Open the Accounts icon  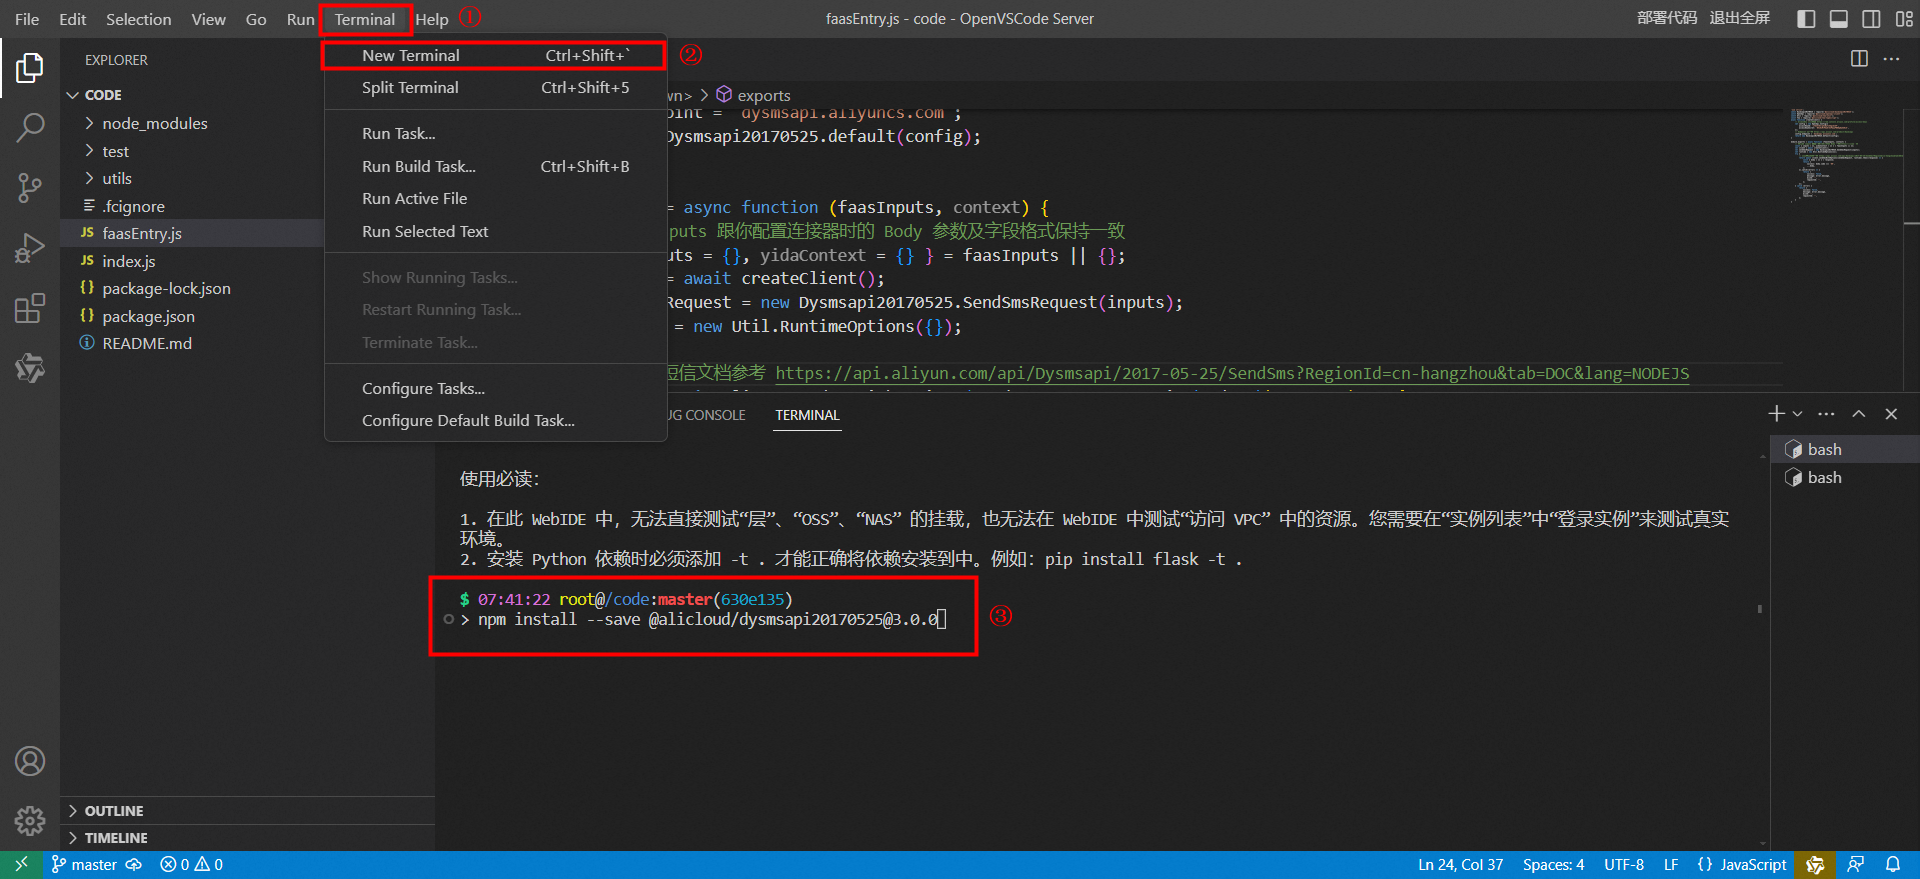click(x=30, y=761)
